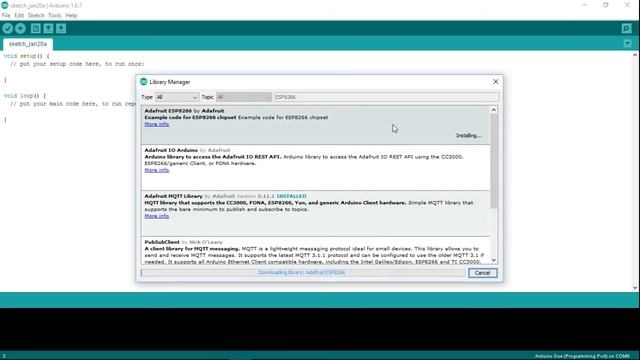This screenshot has width=640, height=360.
Task: Click the editor scroll down arrow
Action: pyautogui.click(x=635, y=288)
